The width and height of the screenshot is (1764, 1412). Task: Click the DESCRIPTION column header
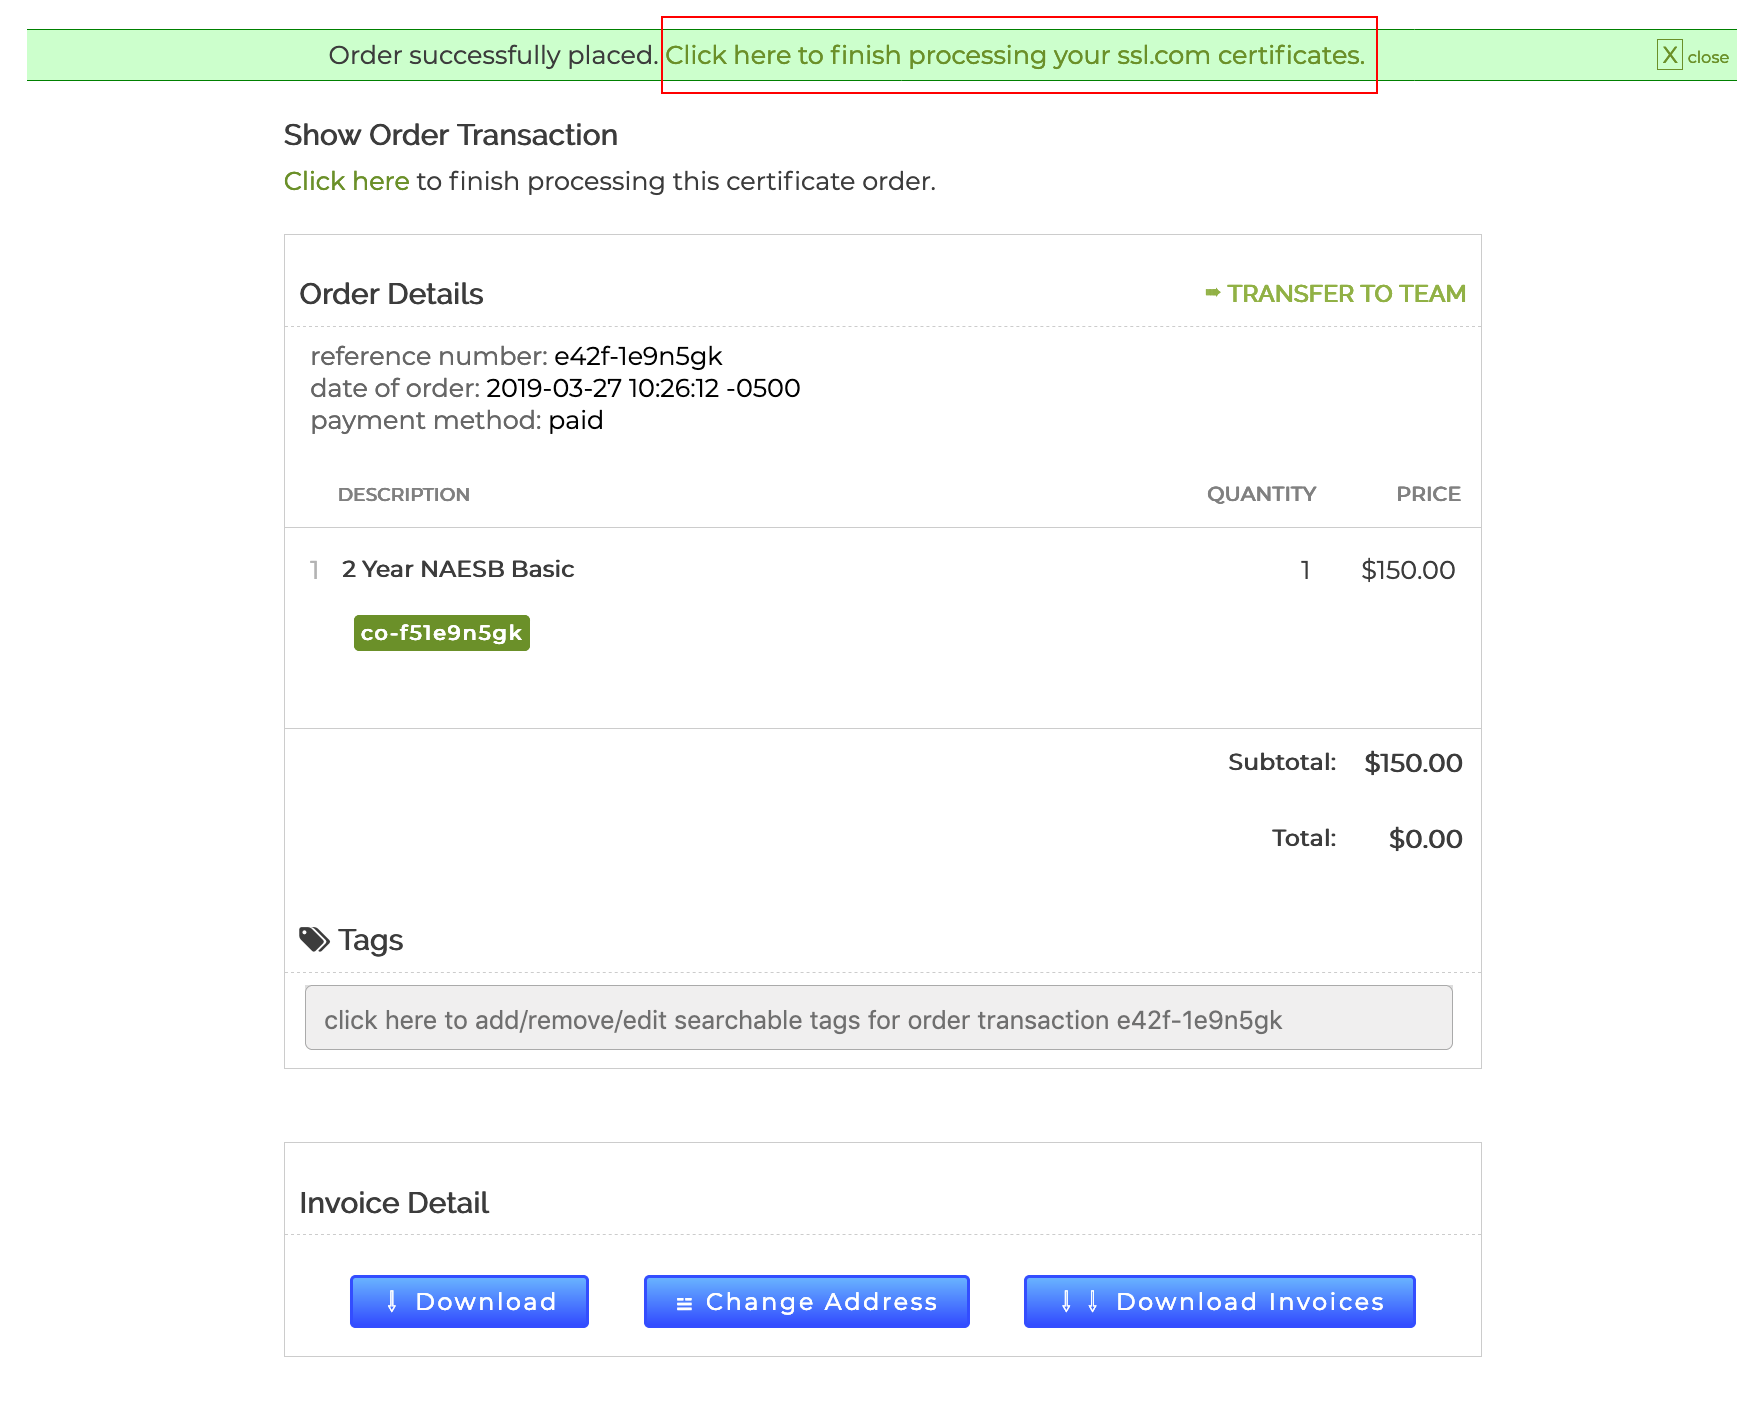pos(403,495)
